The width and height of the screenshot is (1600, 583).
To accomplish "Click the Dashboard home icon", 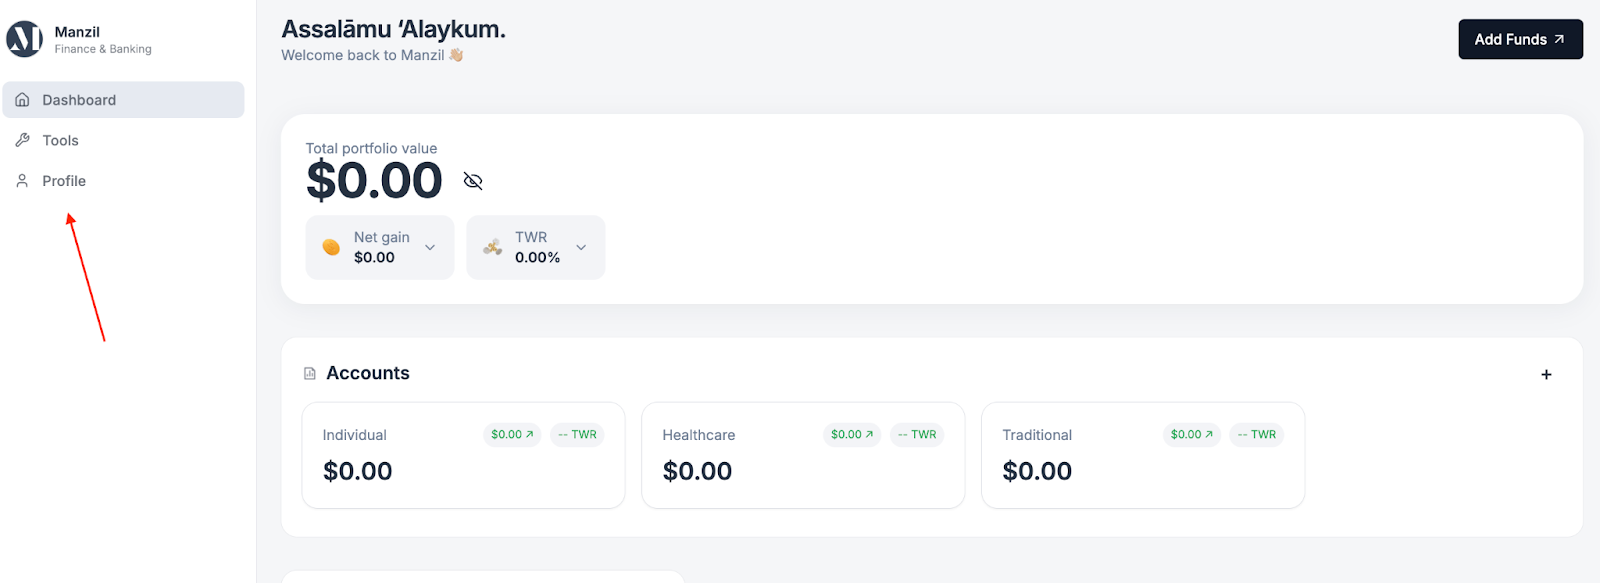I will point(22,100).
